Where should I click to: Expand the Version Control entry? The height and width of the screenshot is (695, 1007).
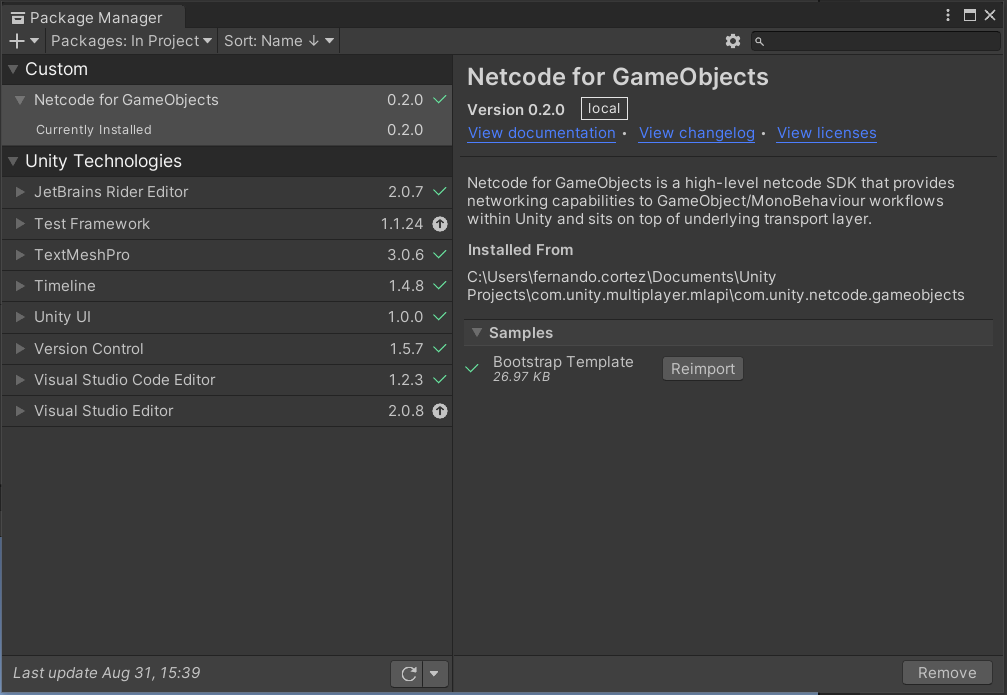tap(20, 349)
